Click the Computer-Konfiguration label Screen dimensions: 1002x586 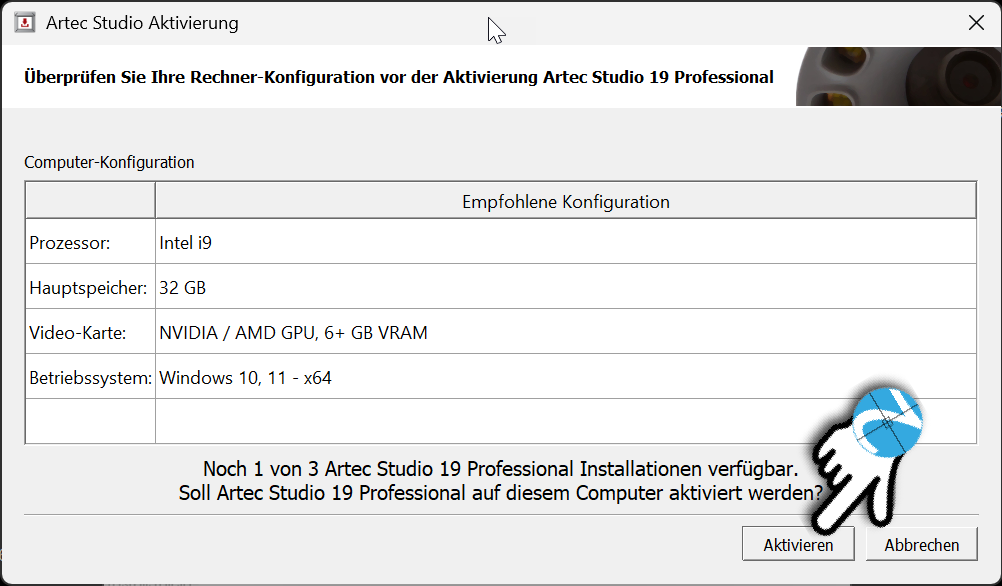[109, 162]
